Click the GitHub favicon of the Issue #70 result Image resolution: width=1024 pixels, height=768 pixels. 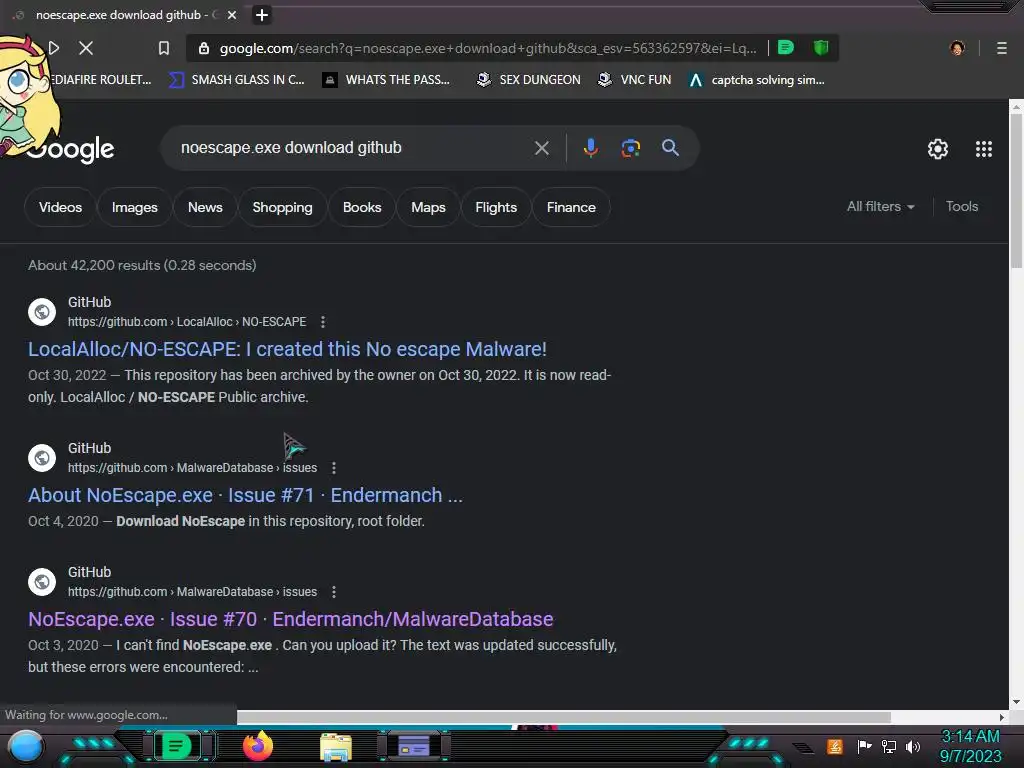[42, 582]
